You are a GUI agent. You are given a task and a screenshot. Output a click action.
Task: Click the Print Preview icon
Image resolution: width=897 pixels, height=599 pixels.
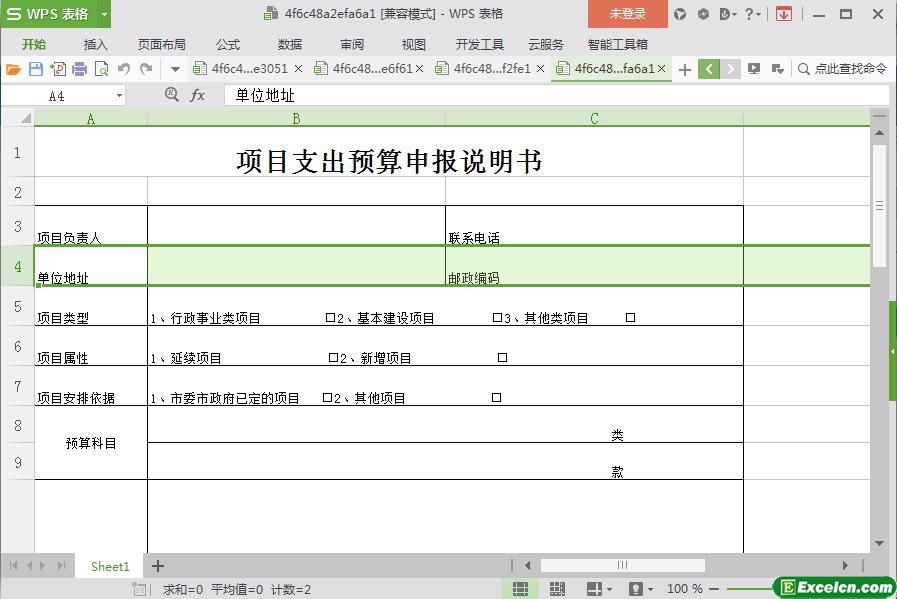pyautogui.click(x=101, y=69)
